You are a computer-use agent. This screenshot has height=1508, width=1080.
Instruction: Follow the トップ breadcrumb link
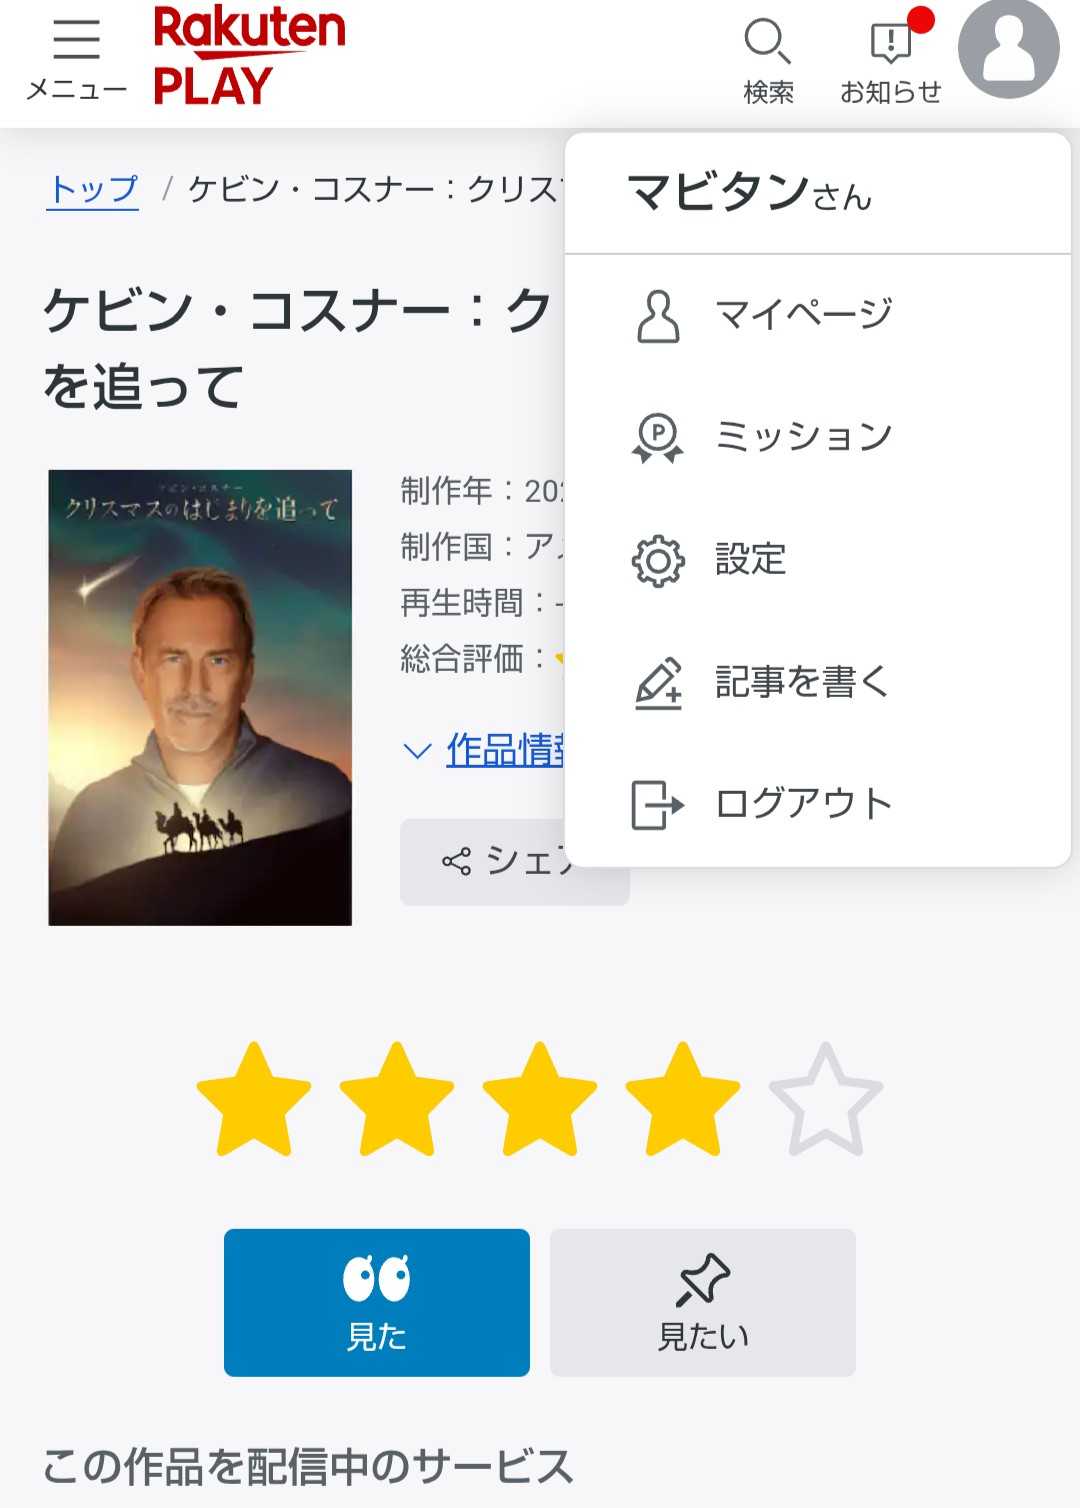(93, 189)
